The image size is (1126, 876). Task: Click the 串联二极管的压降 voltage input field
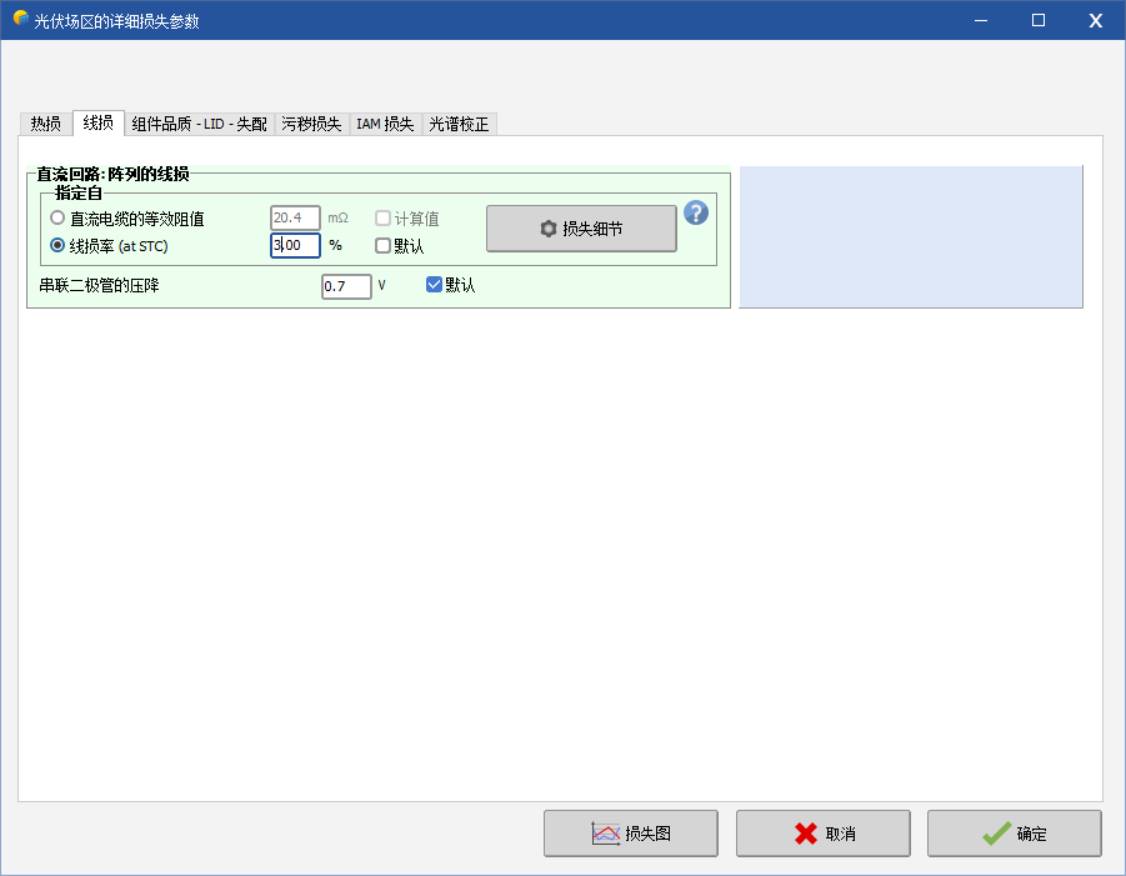point(346,286)
